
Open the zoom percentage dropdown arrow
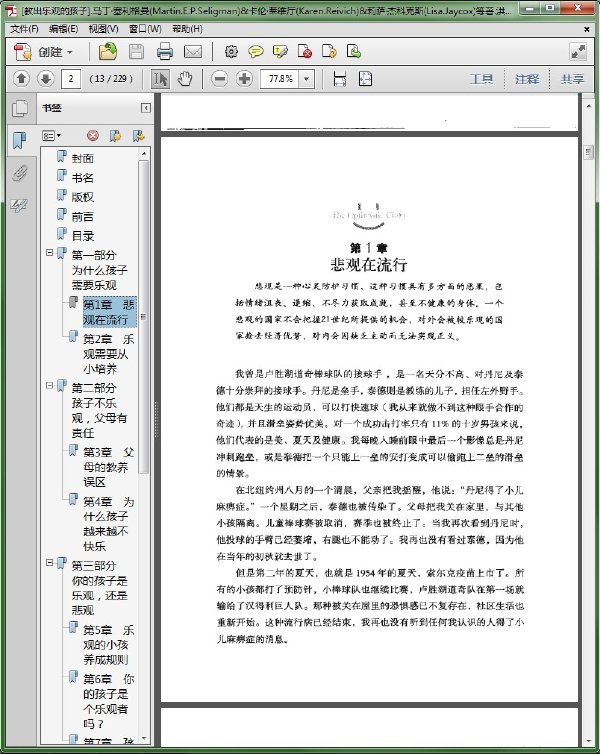[306, 78]
